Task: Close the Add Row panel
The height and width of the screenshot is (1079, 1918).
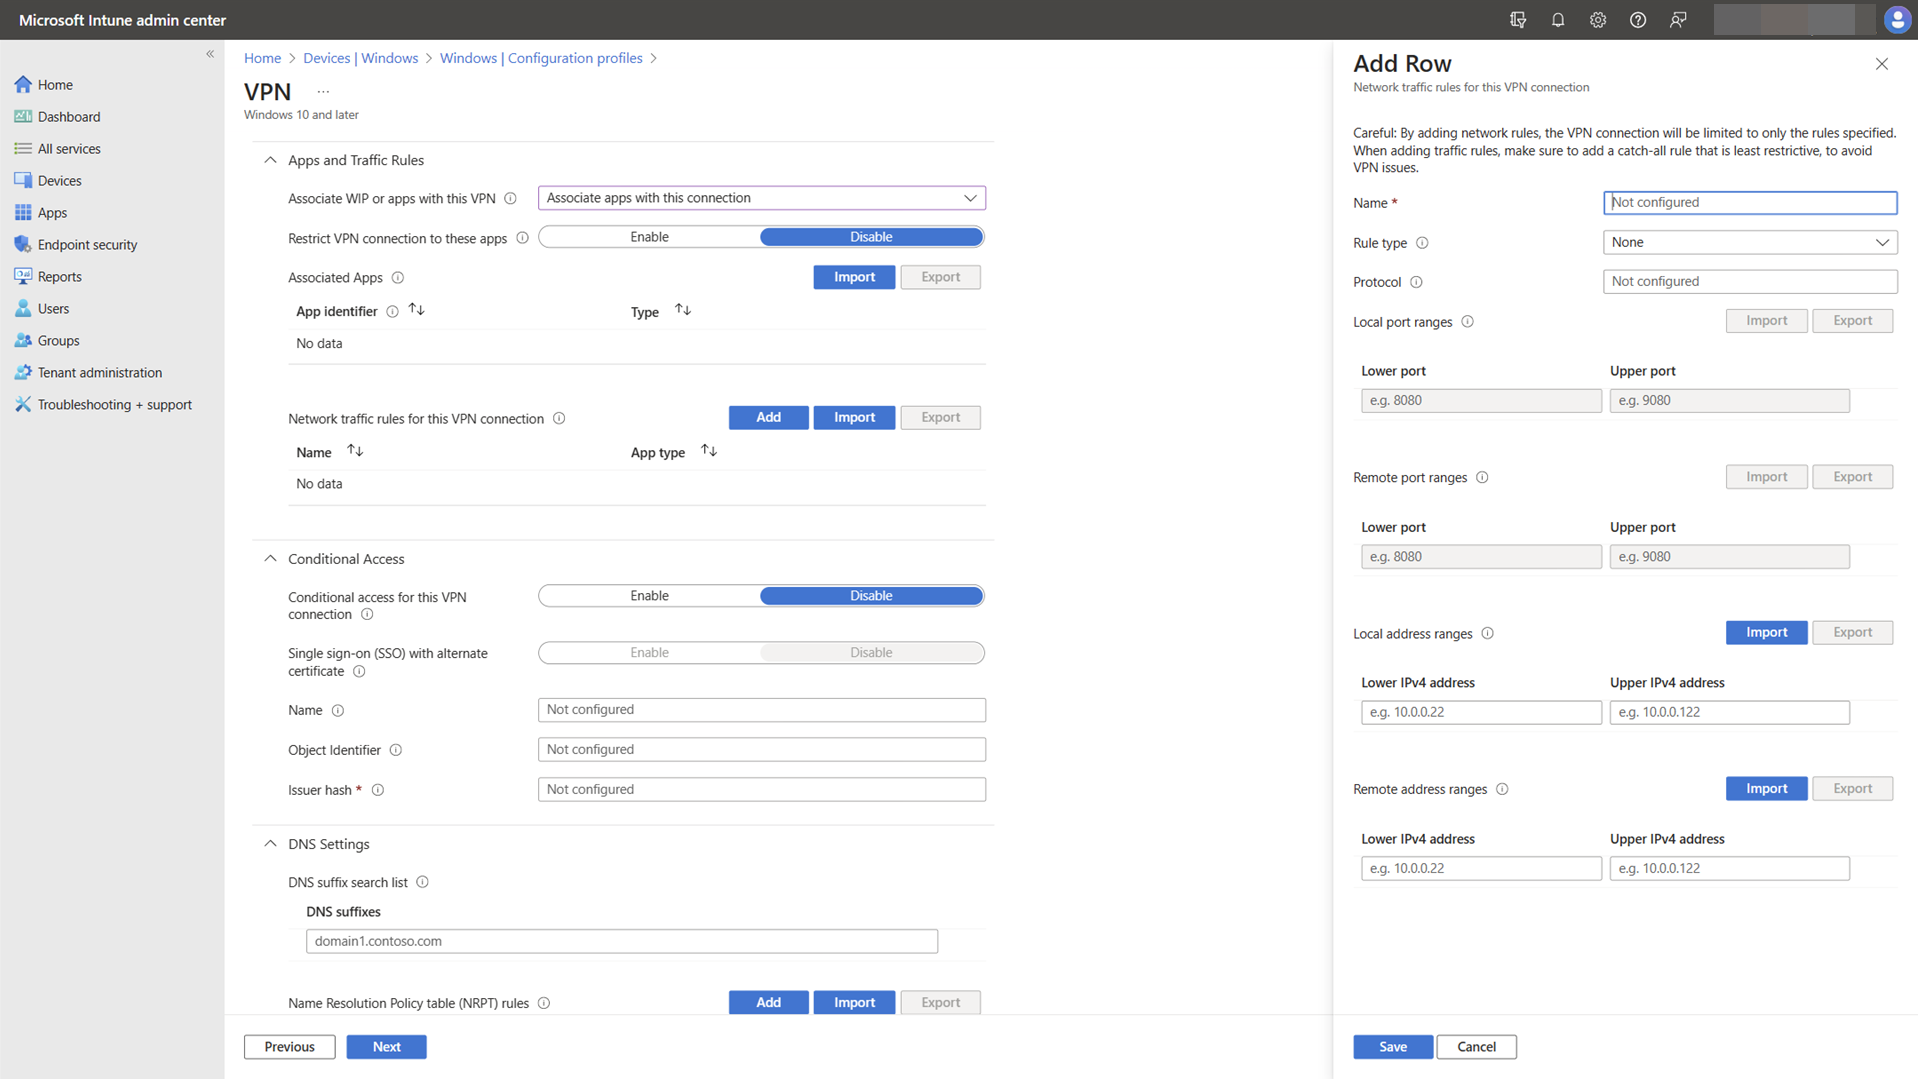Action: [x=1881, y=64]
